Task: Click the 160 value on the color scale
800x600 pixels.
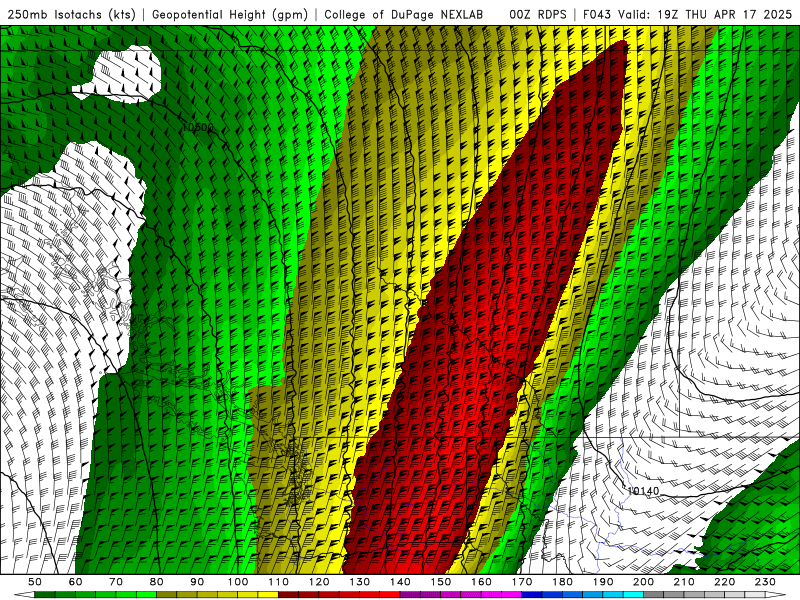Action: [x=482, y=582]
